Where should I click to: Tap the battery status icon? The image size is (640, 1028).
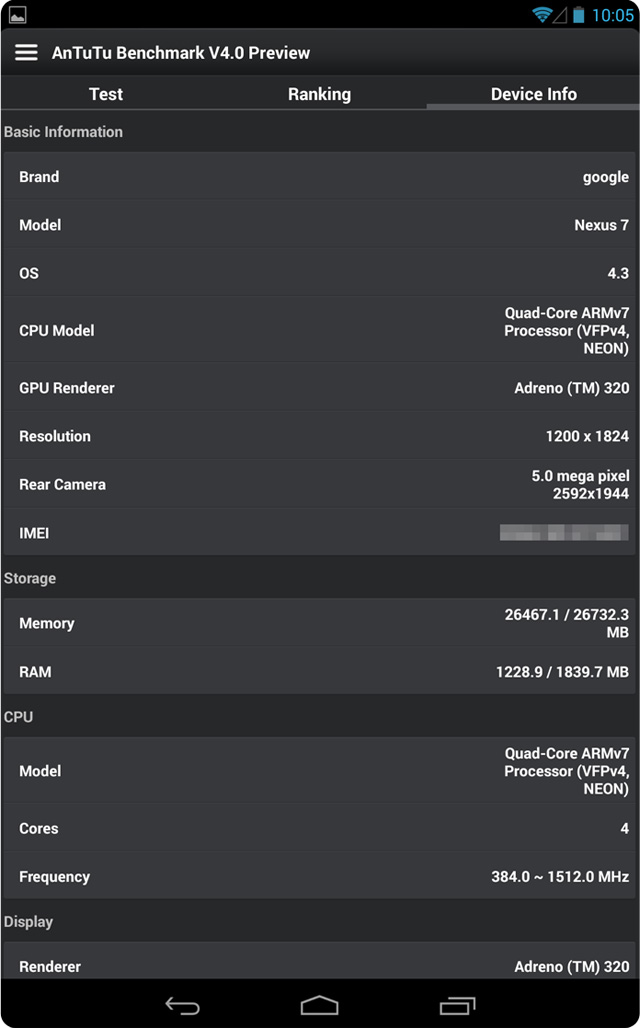pyautogui.click(x=578, y=14)
